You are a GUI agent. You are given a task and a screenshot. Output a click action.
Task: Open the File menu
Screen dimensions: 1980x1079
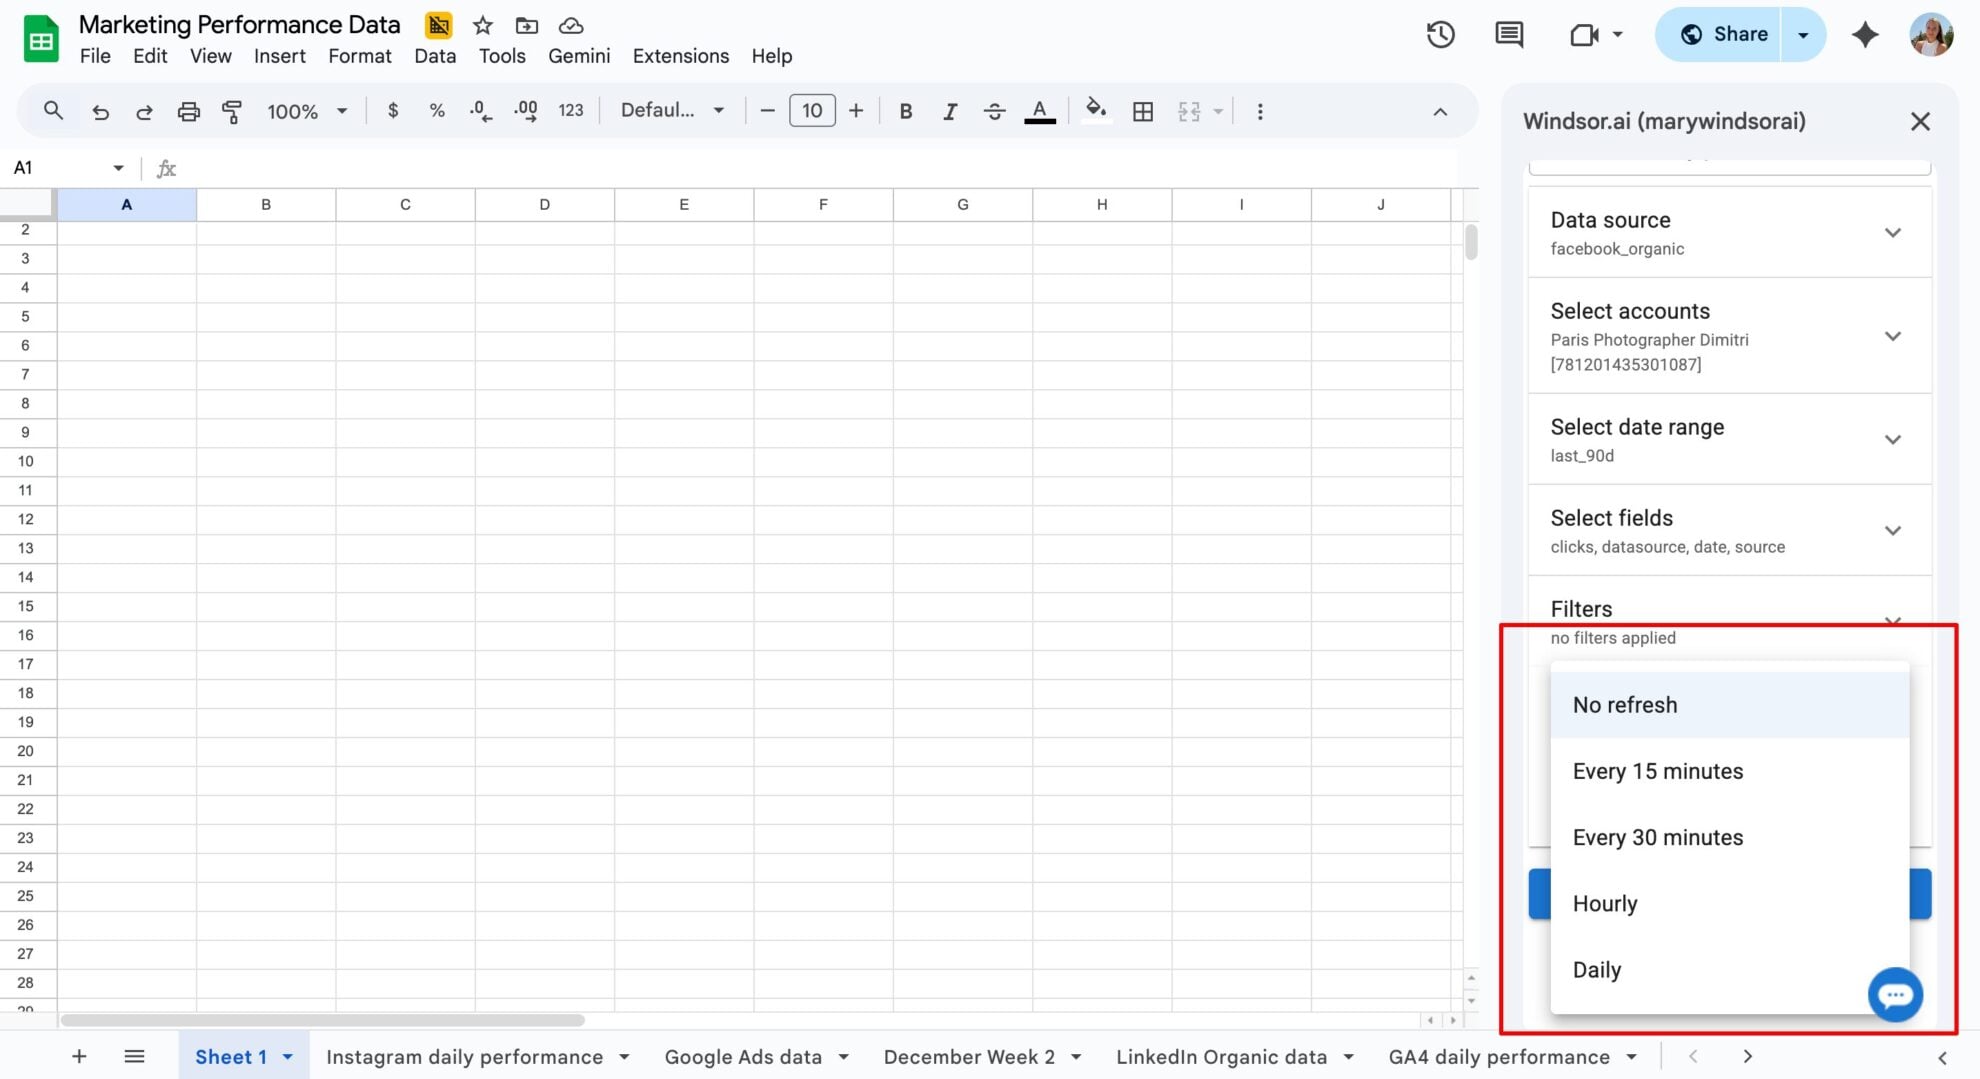click(x=95, y=56)
